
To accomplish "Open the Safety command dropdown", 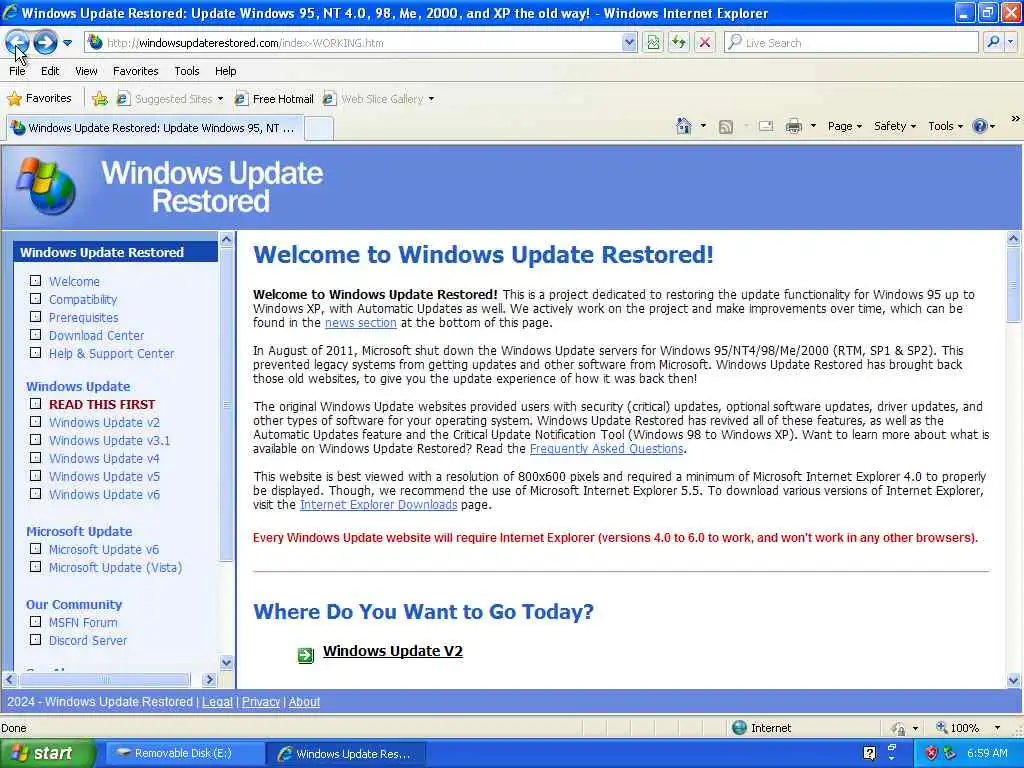I will pyautogui.click(x=895, y=126).
